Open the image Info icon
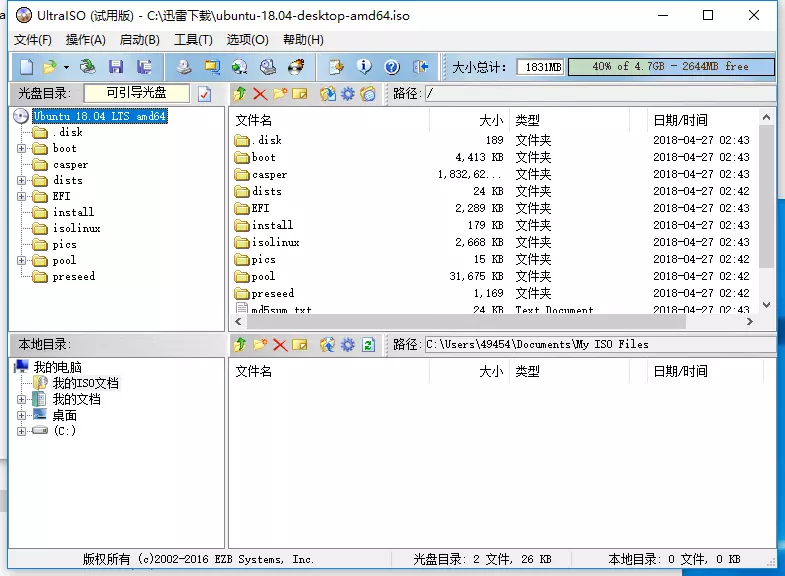This screenshot has height=576, width=785. [x=364, y=67]
